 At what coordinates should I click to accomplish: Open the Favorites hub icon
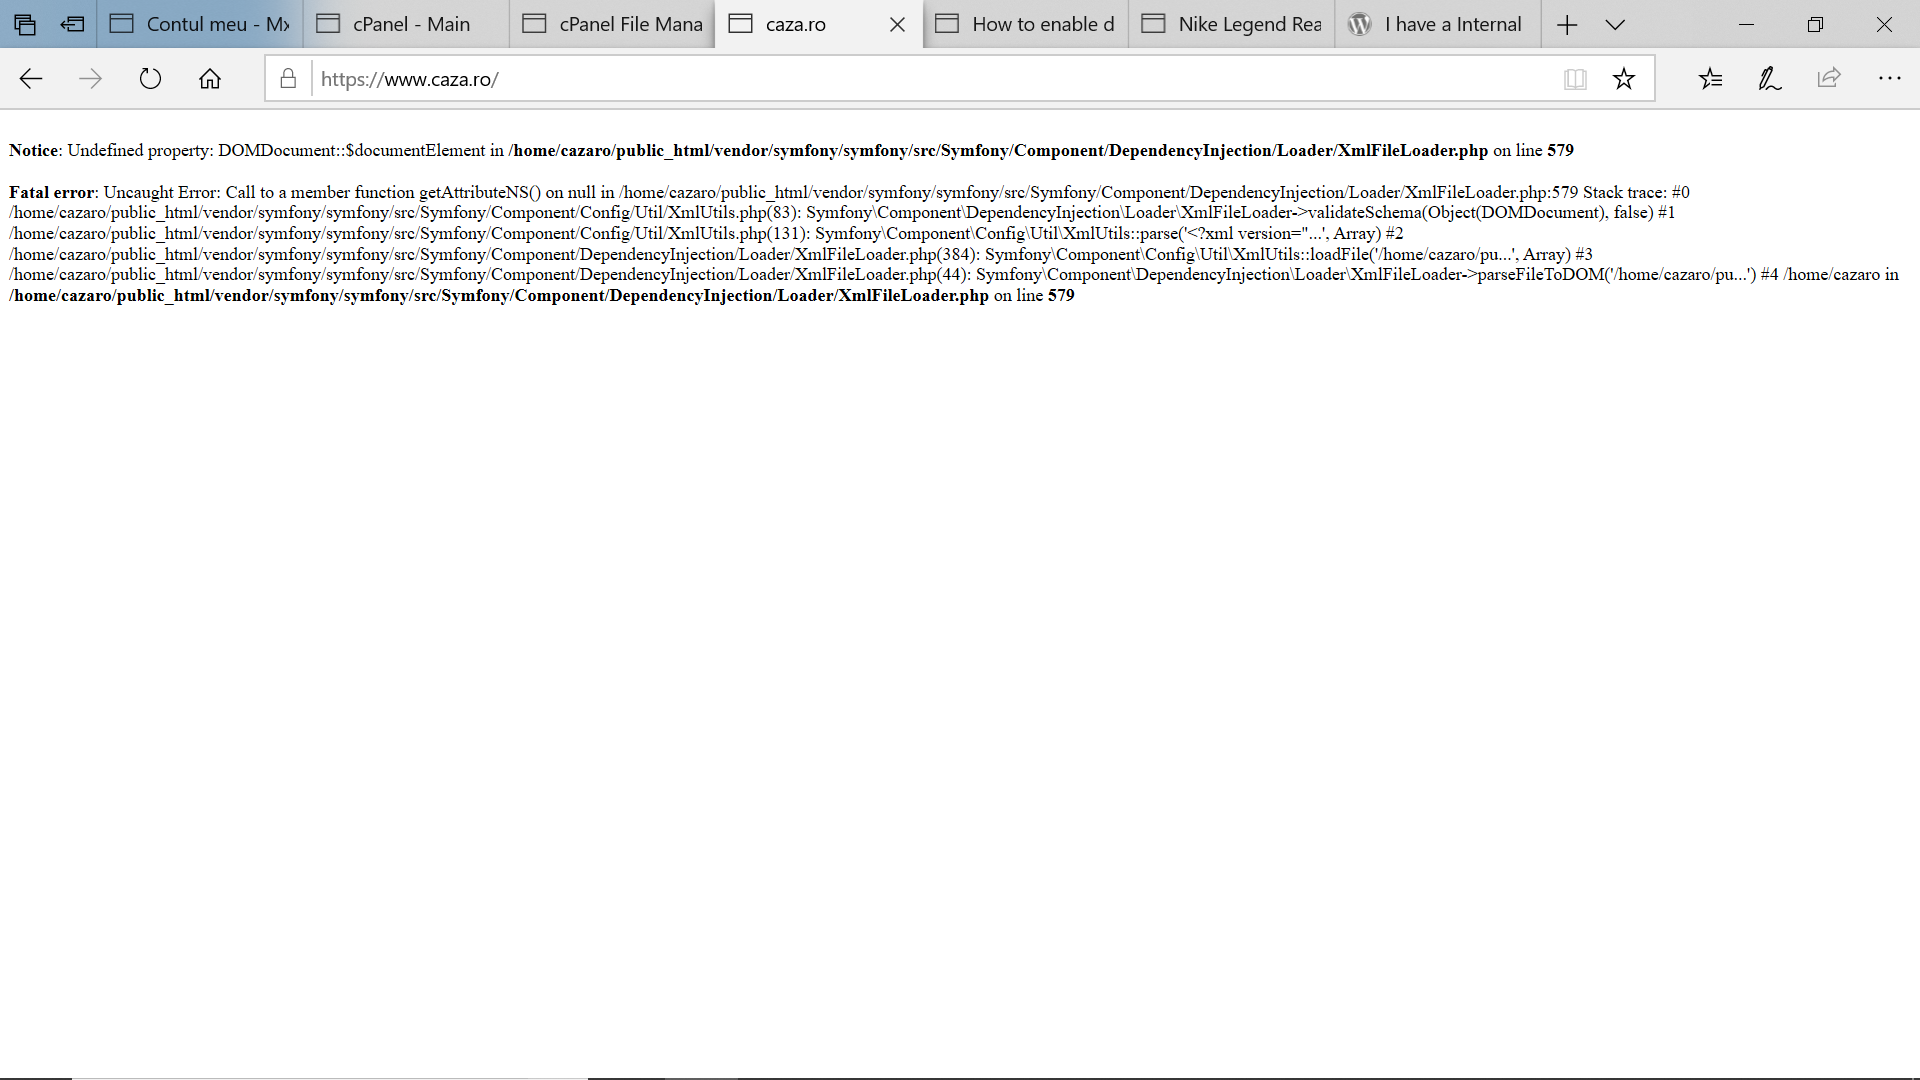tap(1710, 79)
